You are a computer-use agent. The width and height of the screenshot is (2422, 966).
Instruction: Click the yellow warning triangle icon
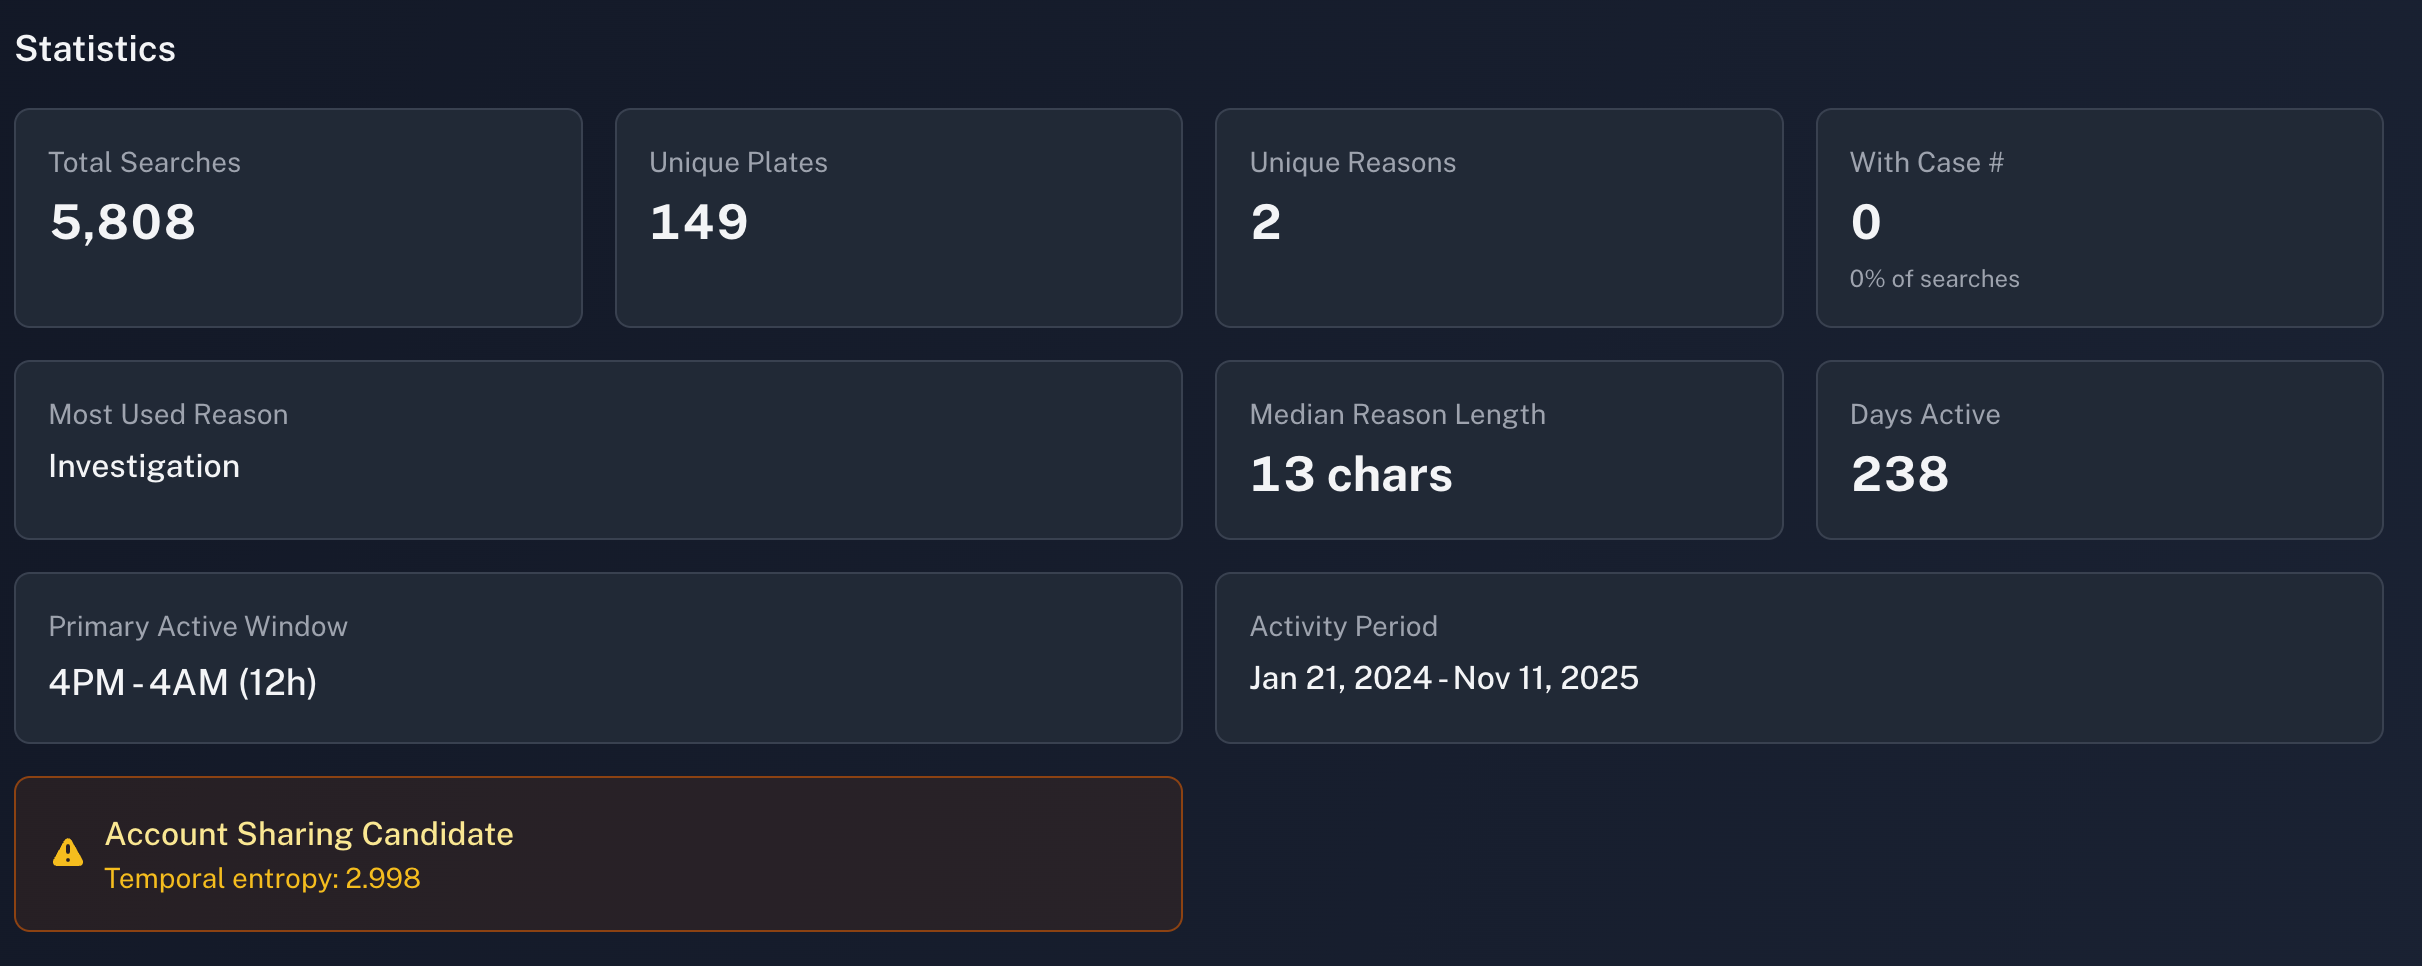click(x=68, y=853)
